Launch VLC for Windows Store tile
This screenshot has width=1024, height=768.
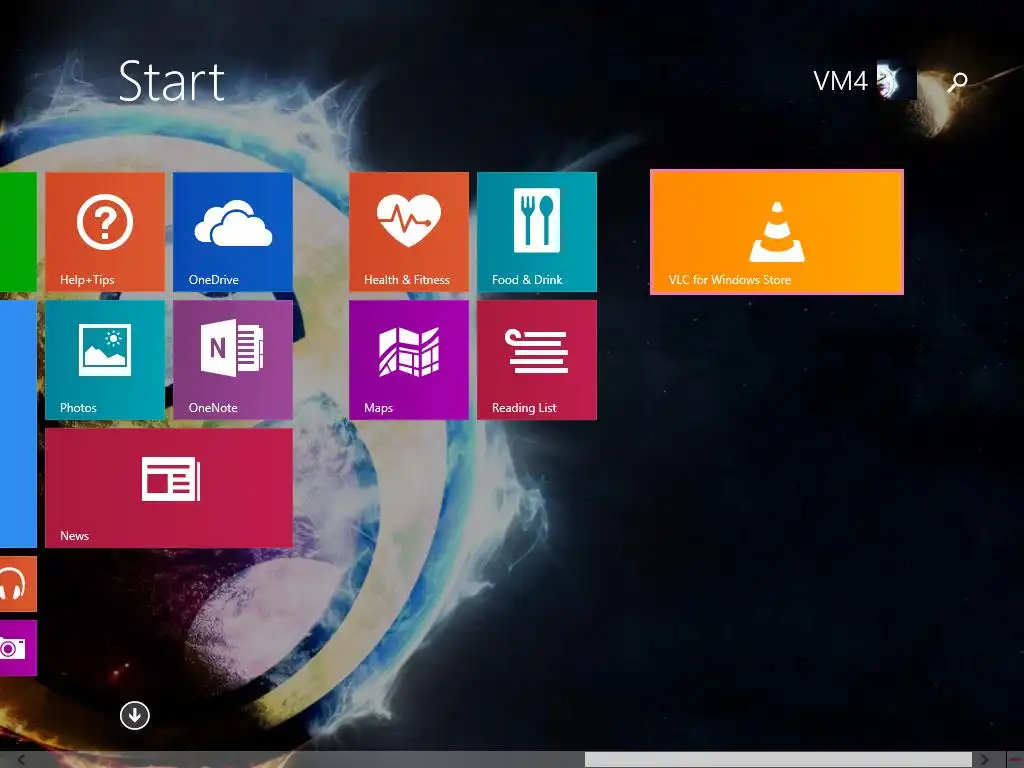[x=777, y=232]
